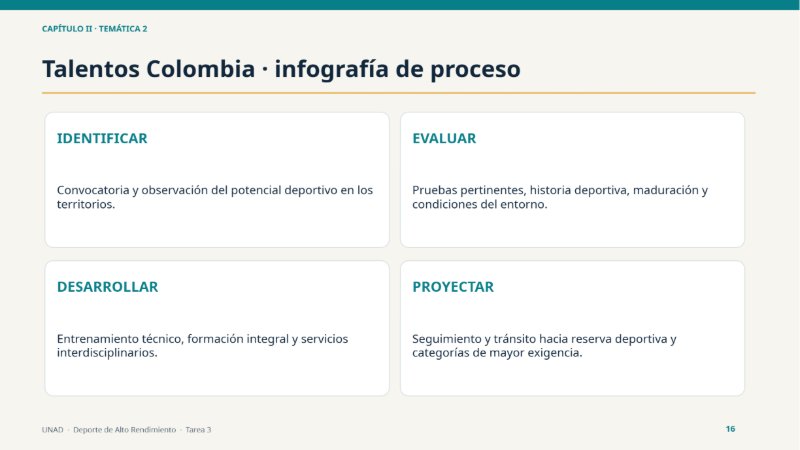Click the 'EVALUAR' card heading
800x450 pixels.
pos(444,138)
